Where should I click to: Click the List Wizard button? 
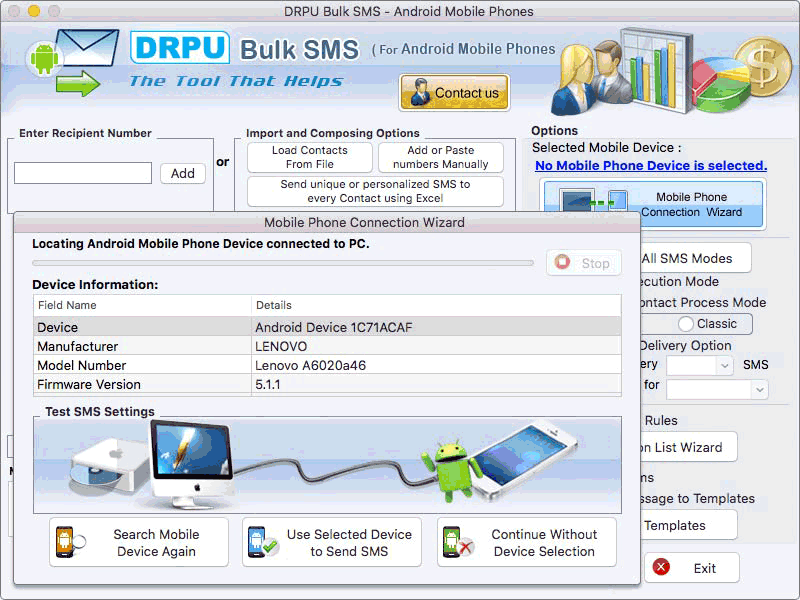point(688,447)
